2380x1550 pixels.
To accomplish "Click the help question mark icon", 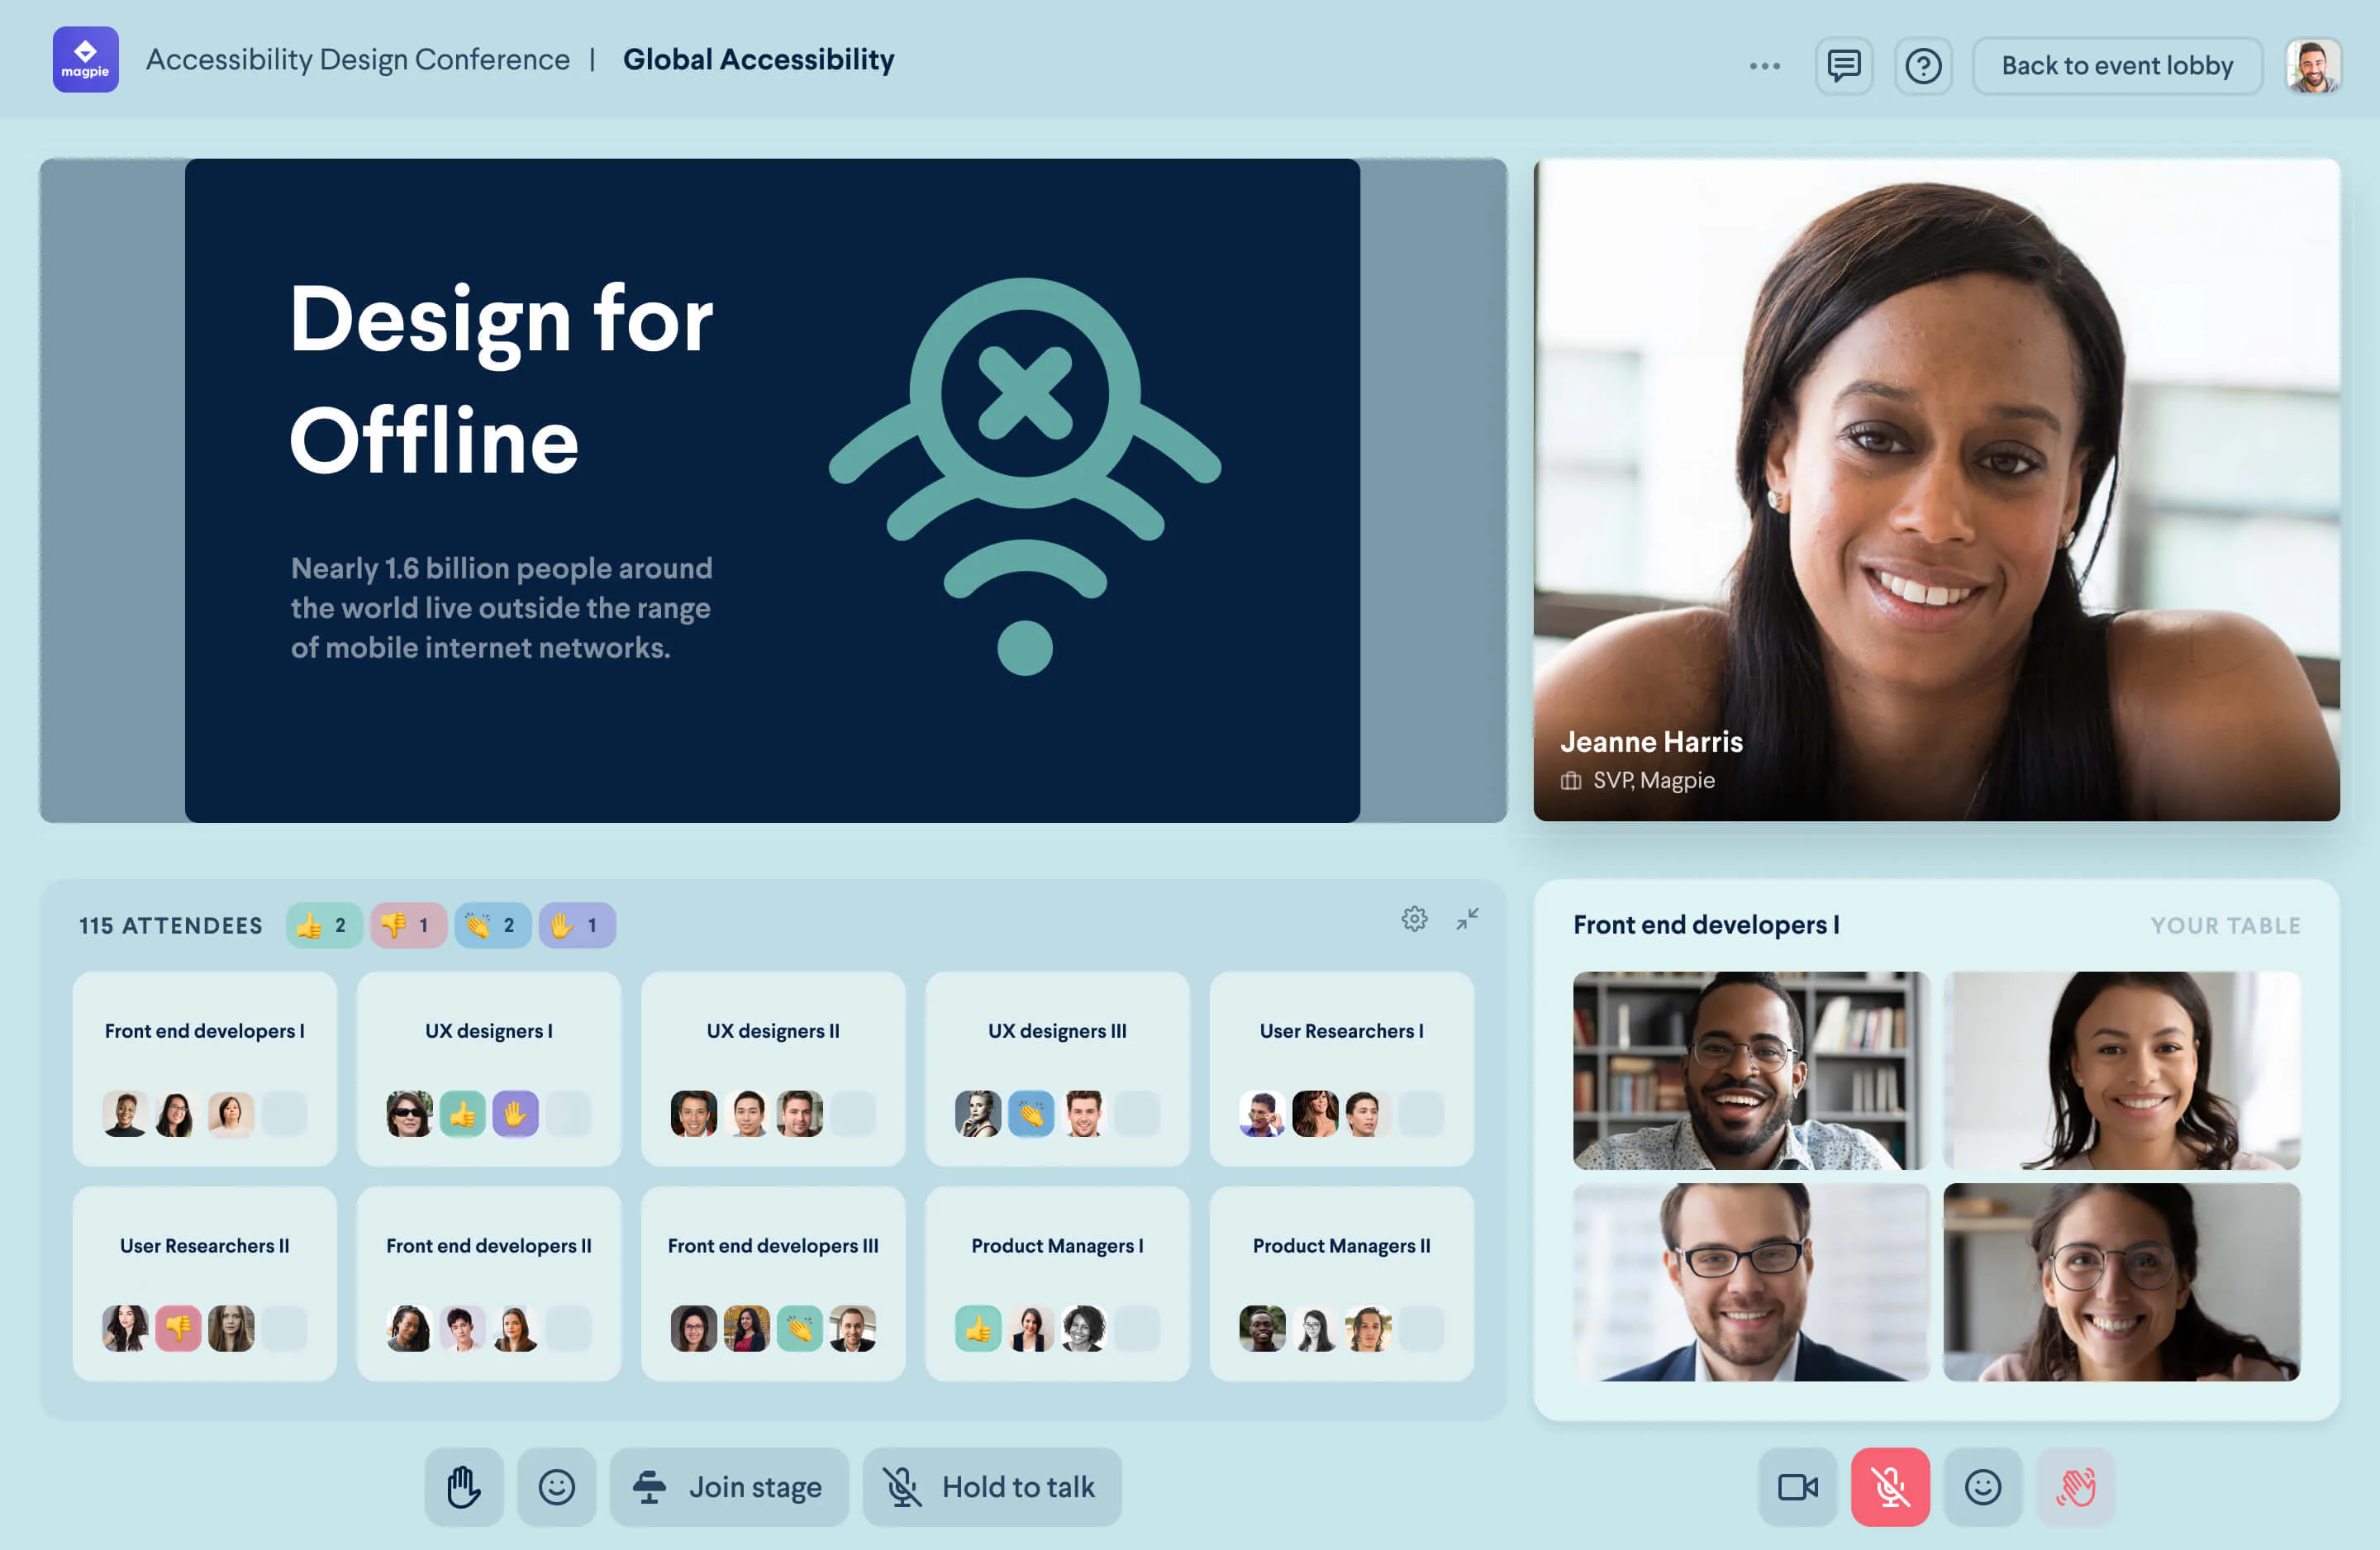I will [x=1923, y=66].
